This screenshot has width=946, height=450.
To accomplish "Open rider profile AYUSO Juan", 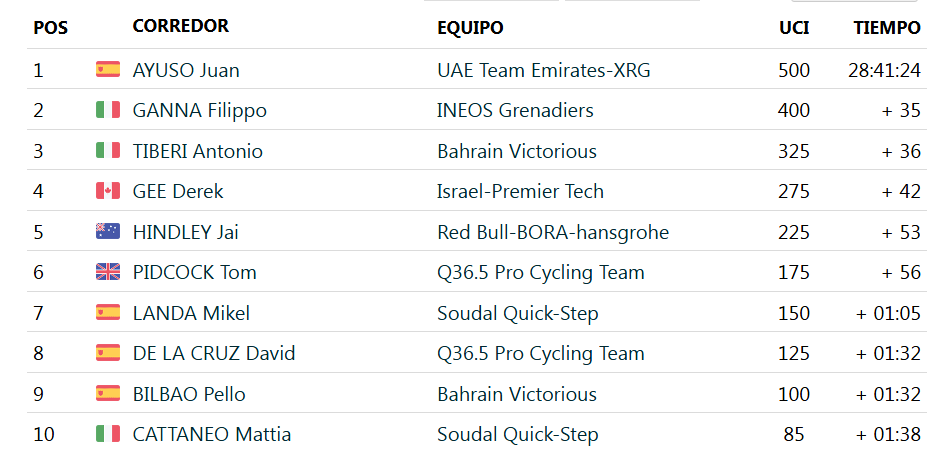I will [186, 71].
